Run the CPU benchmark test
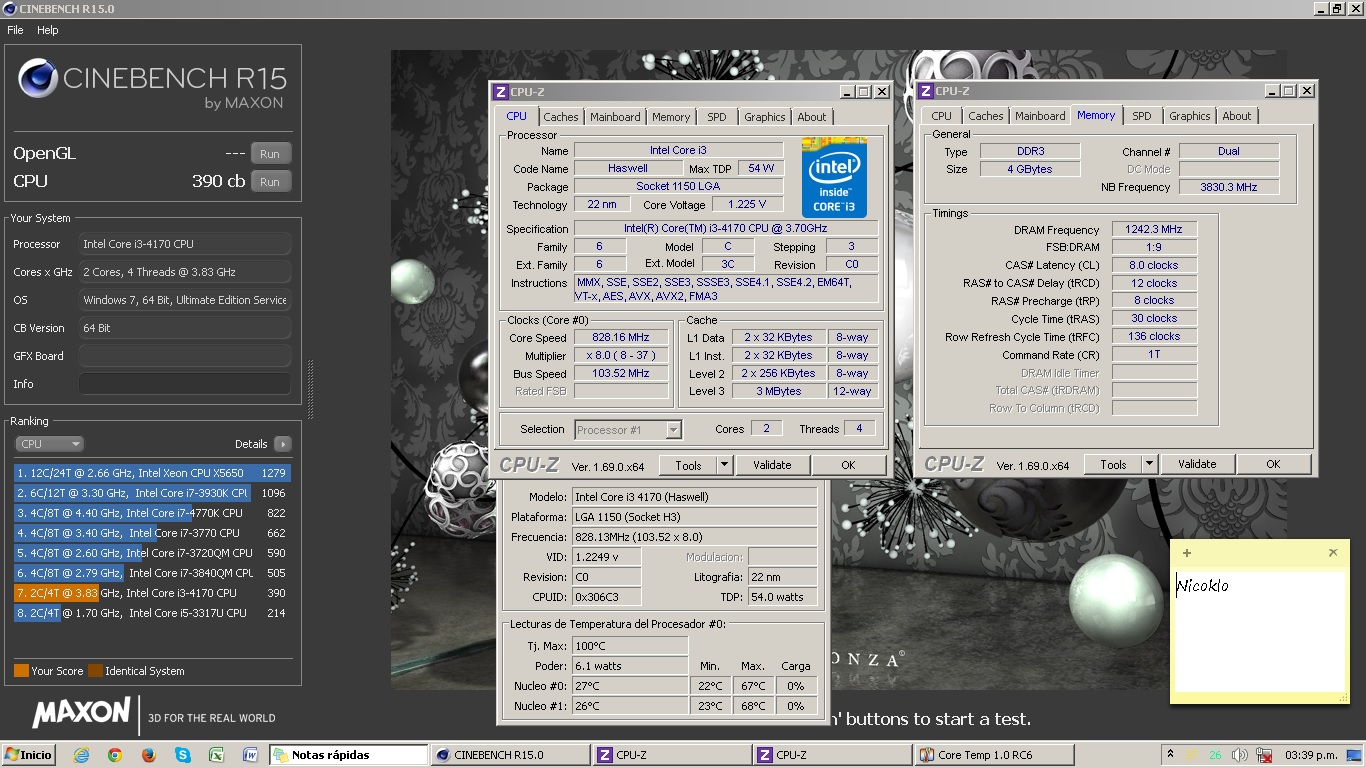The height and width of the screenshot is (768, 1366). 270,182
